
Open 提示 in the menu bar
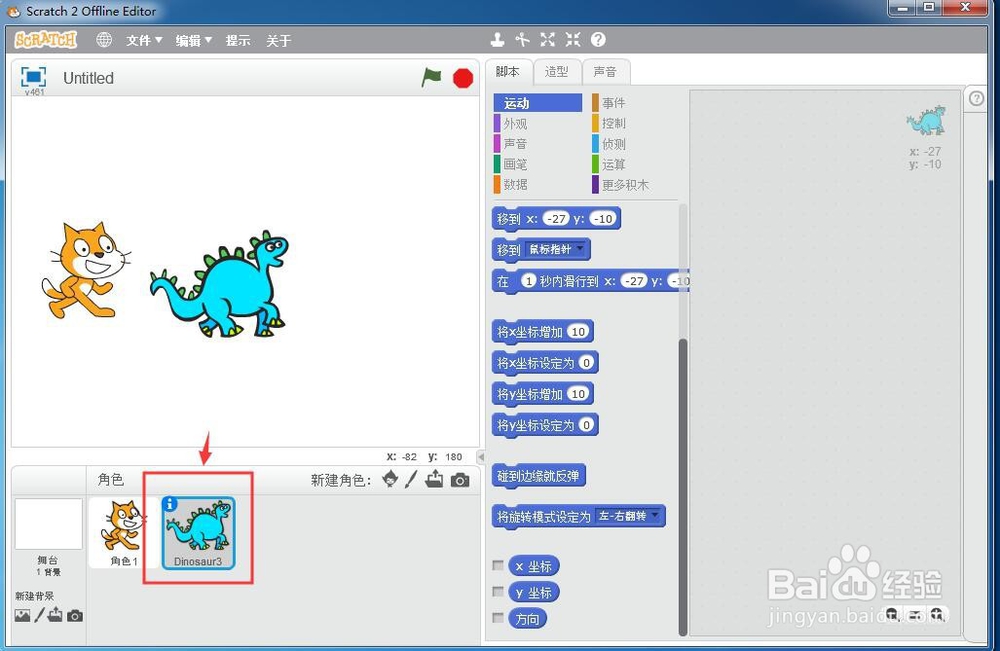[x=238, y=41]
